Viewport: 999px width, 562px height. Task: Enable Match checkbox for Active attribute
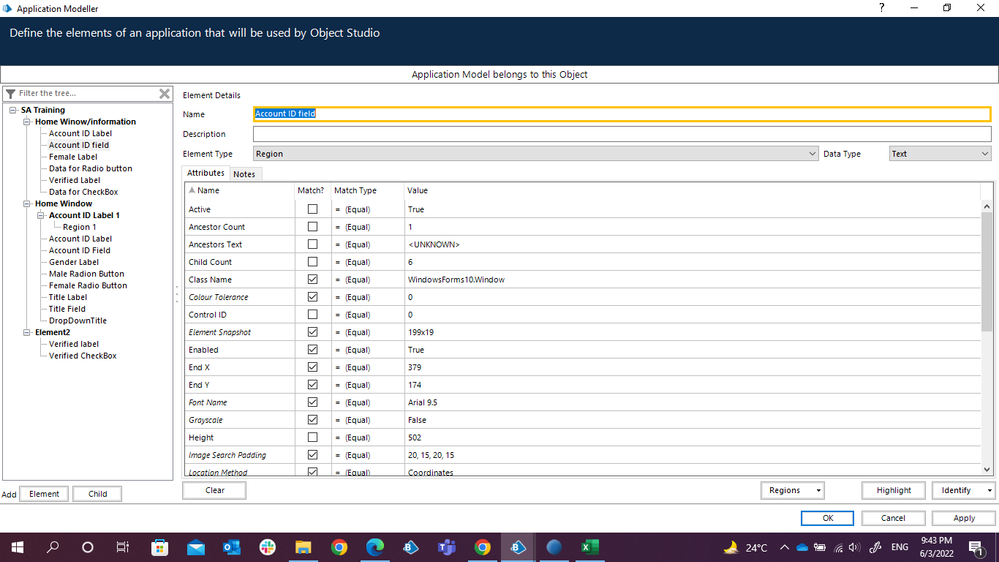pos(313,209)
